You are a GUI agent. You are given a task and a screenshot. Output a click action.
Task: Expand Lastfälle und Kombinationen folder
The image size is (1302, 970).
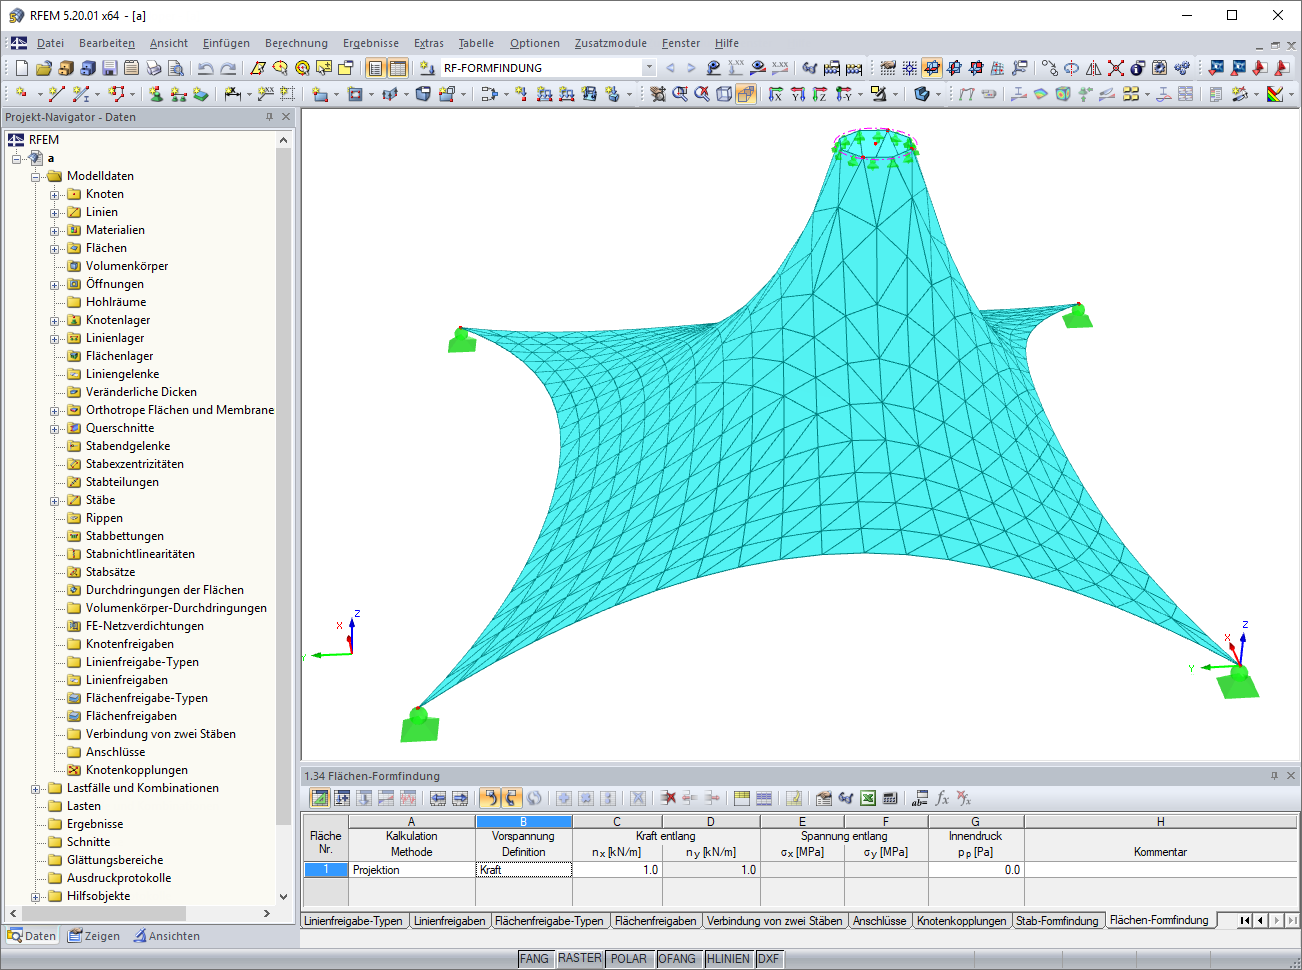36,789
